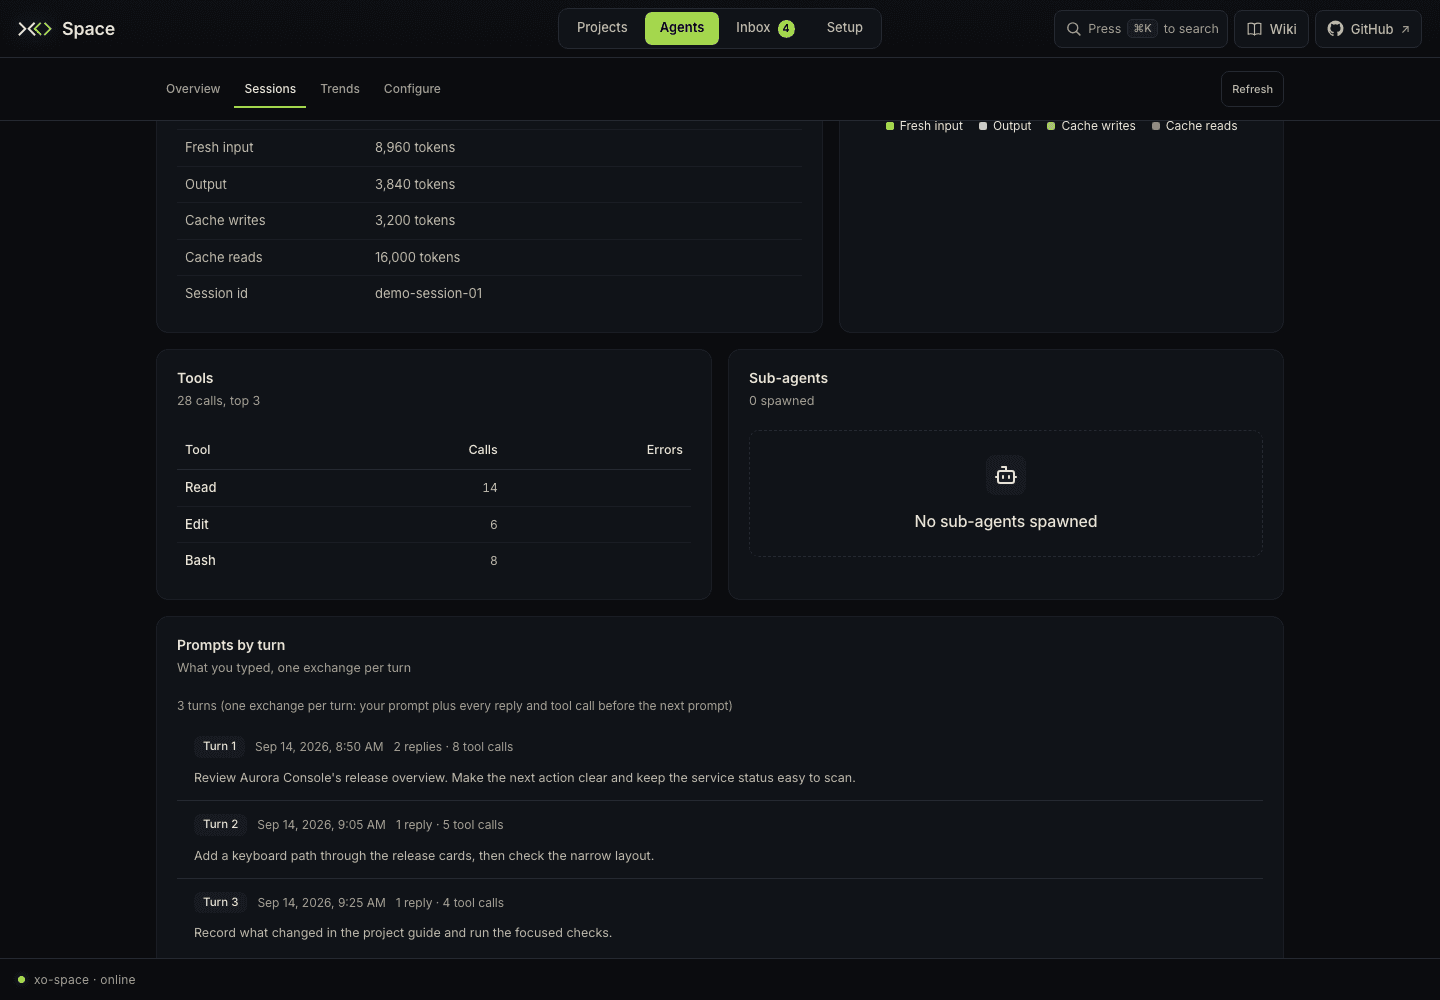
Task: Click the Refresh button
Action: [1252, 89]
